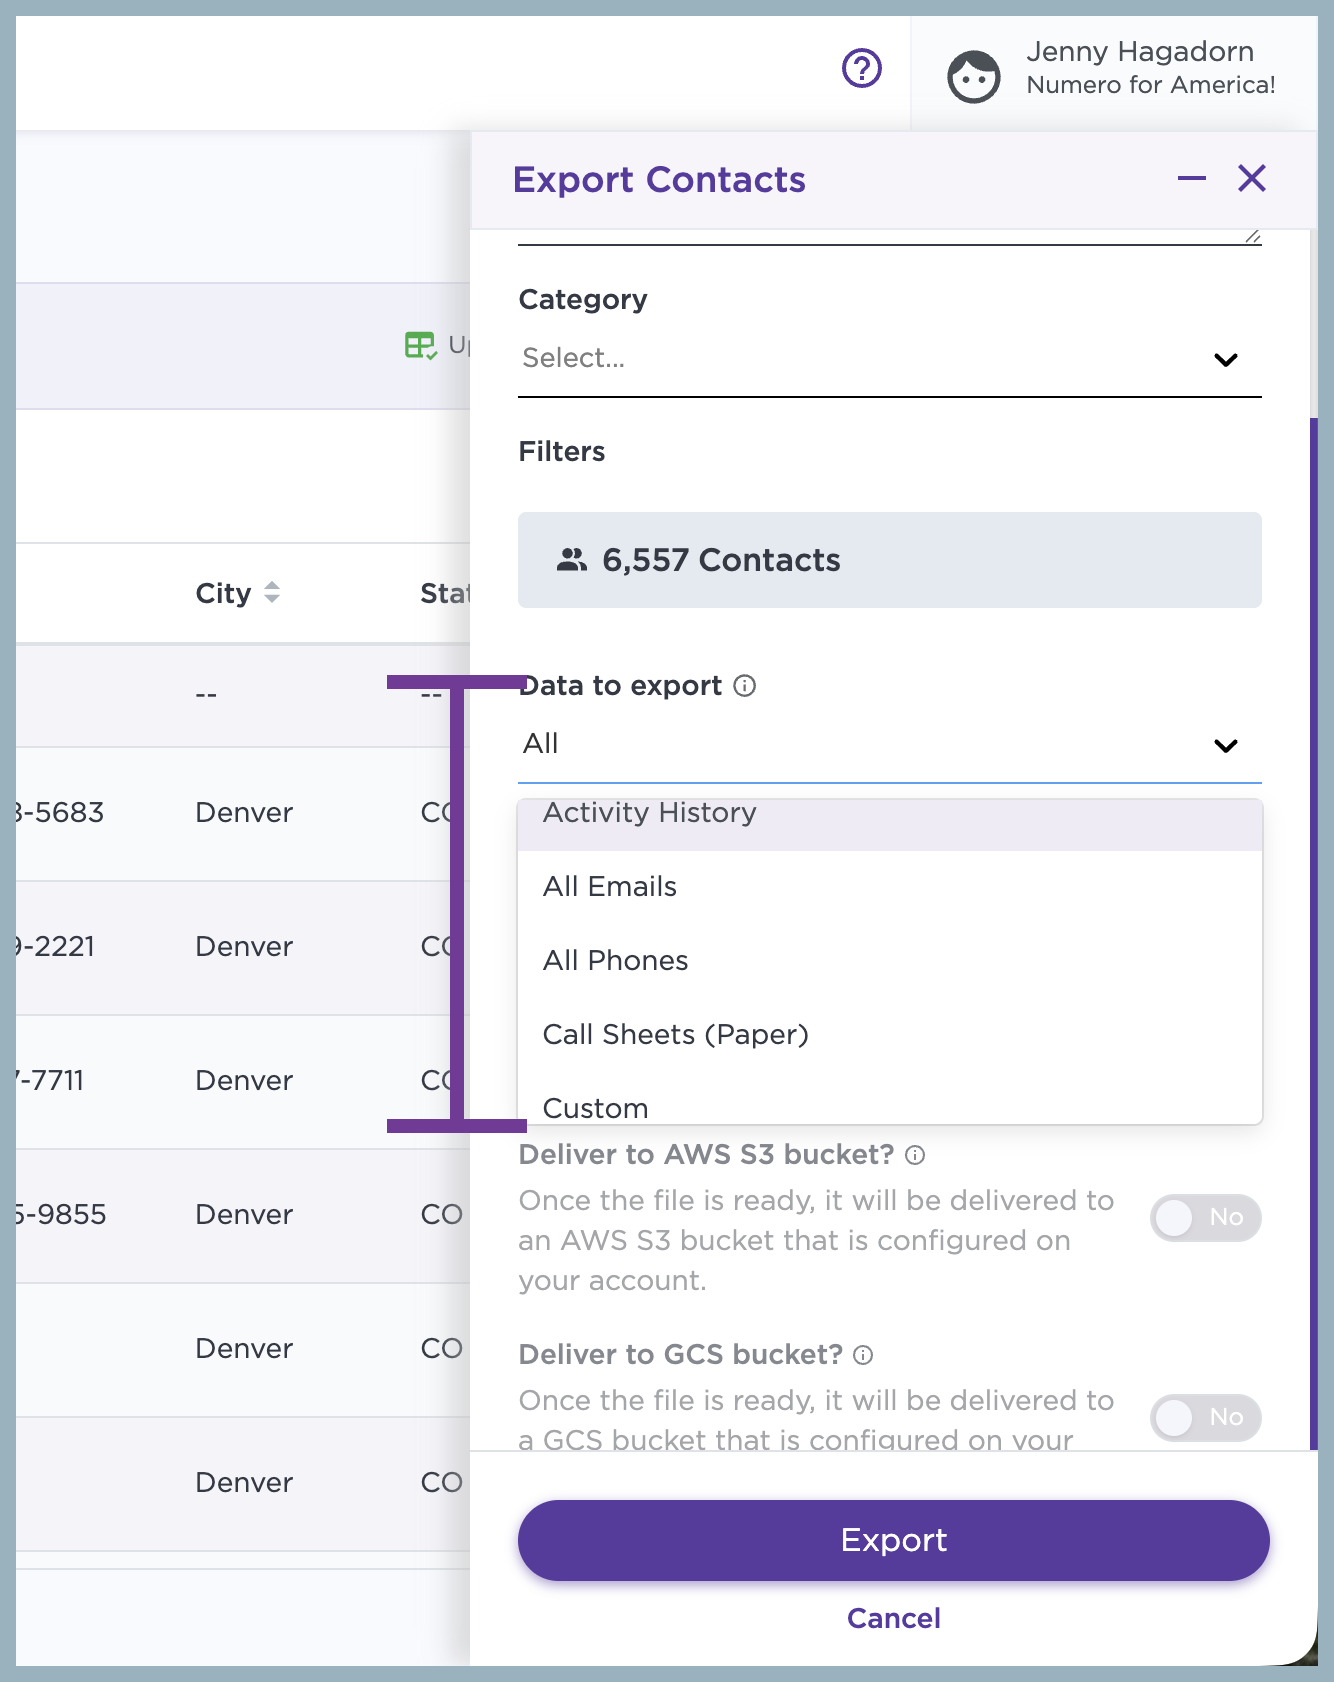The height and width of the screenshot is (1682, 1334).
Task: Toggle Deliver to AWS S3 bucket switch
Action: [x=1205, y=1217]
